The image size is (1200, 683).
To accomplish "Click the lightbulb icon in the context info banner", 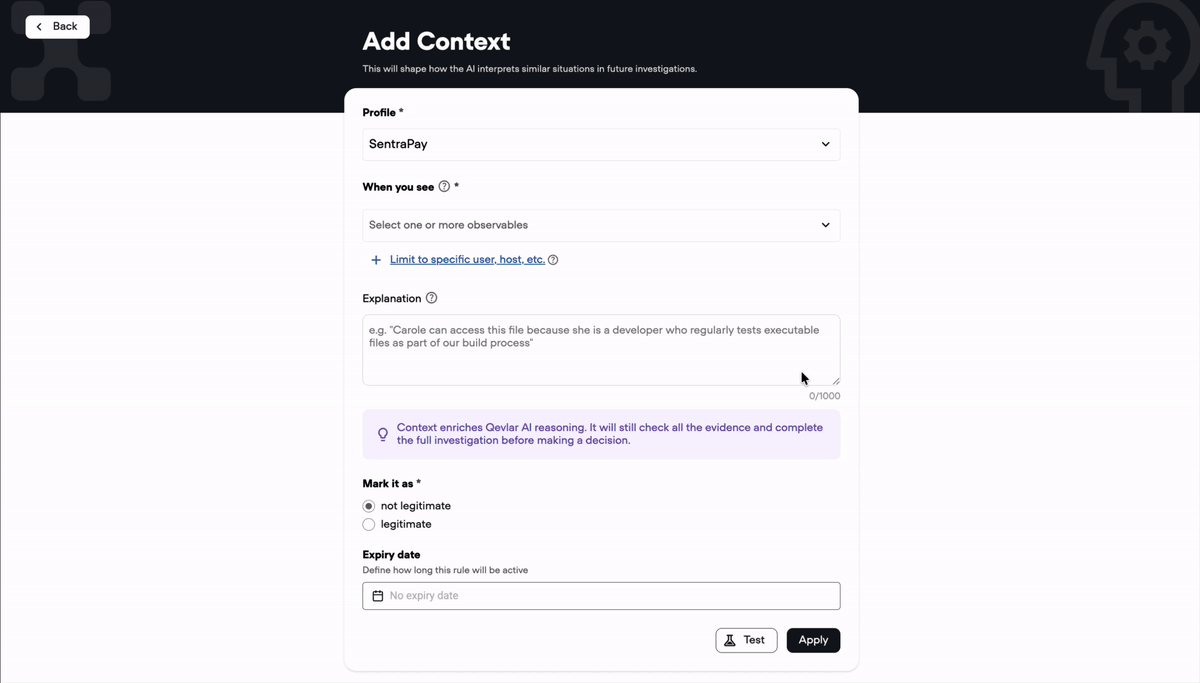I will click(x=383, y=434).
